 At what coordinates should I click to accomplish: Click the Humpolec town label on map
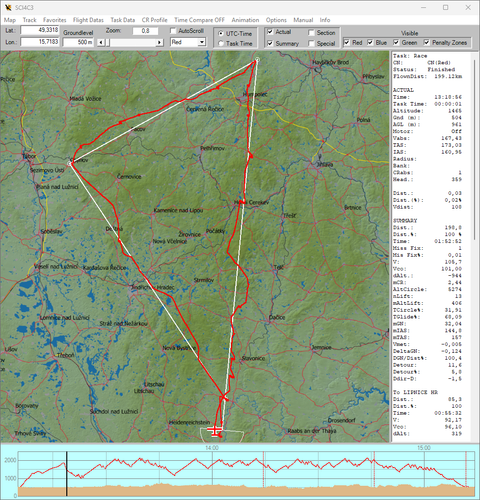(255, 94)
